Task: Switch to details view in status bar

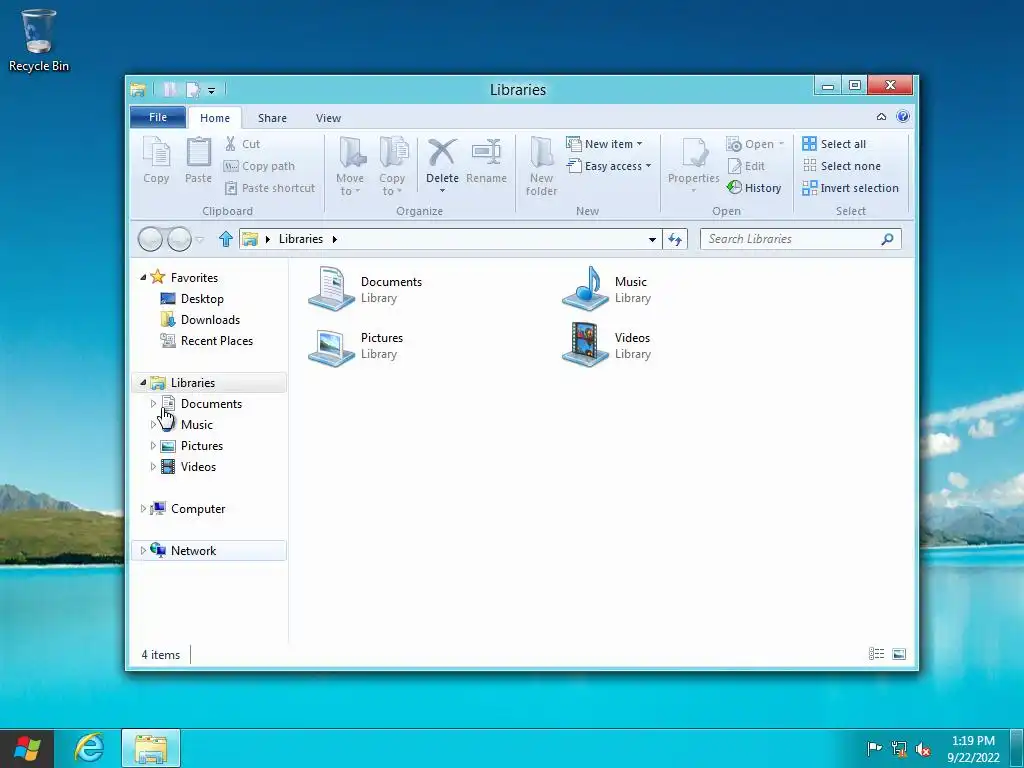Action: click(876, 654)
